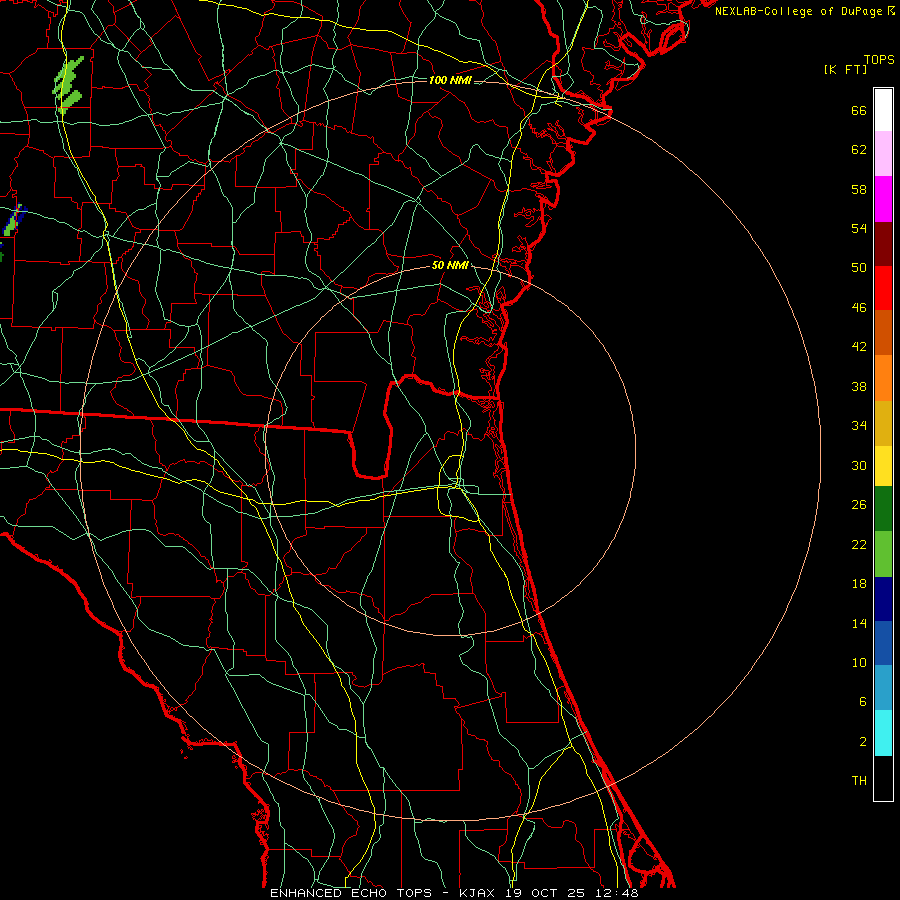Click the small blue echo top cell
This screenshot has width=900, height=900.
tap(13, 221)
